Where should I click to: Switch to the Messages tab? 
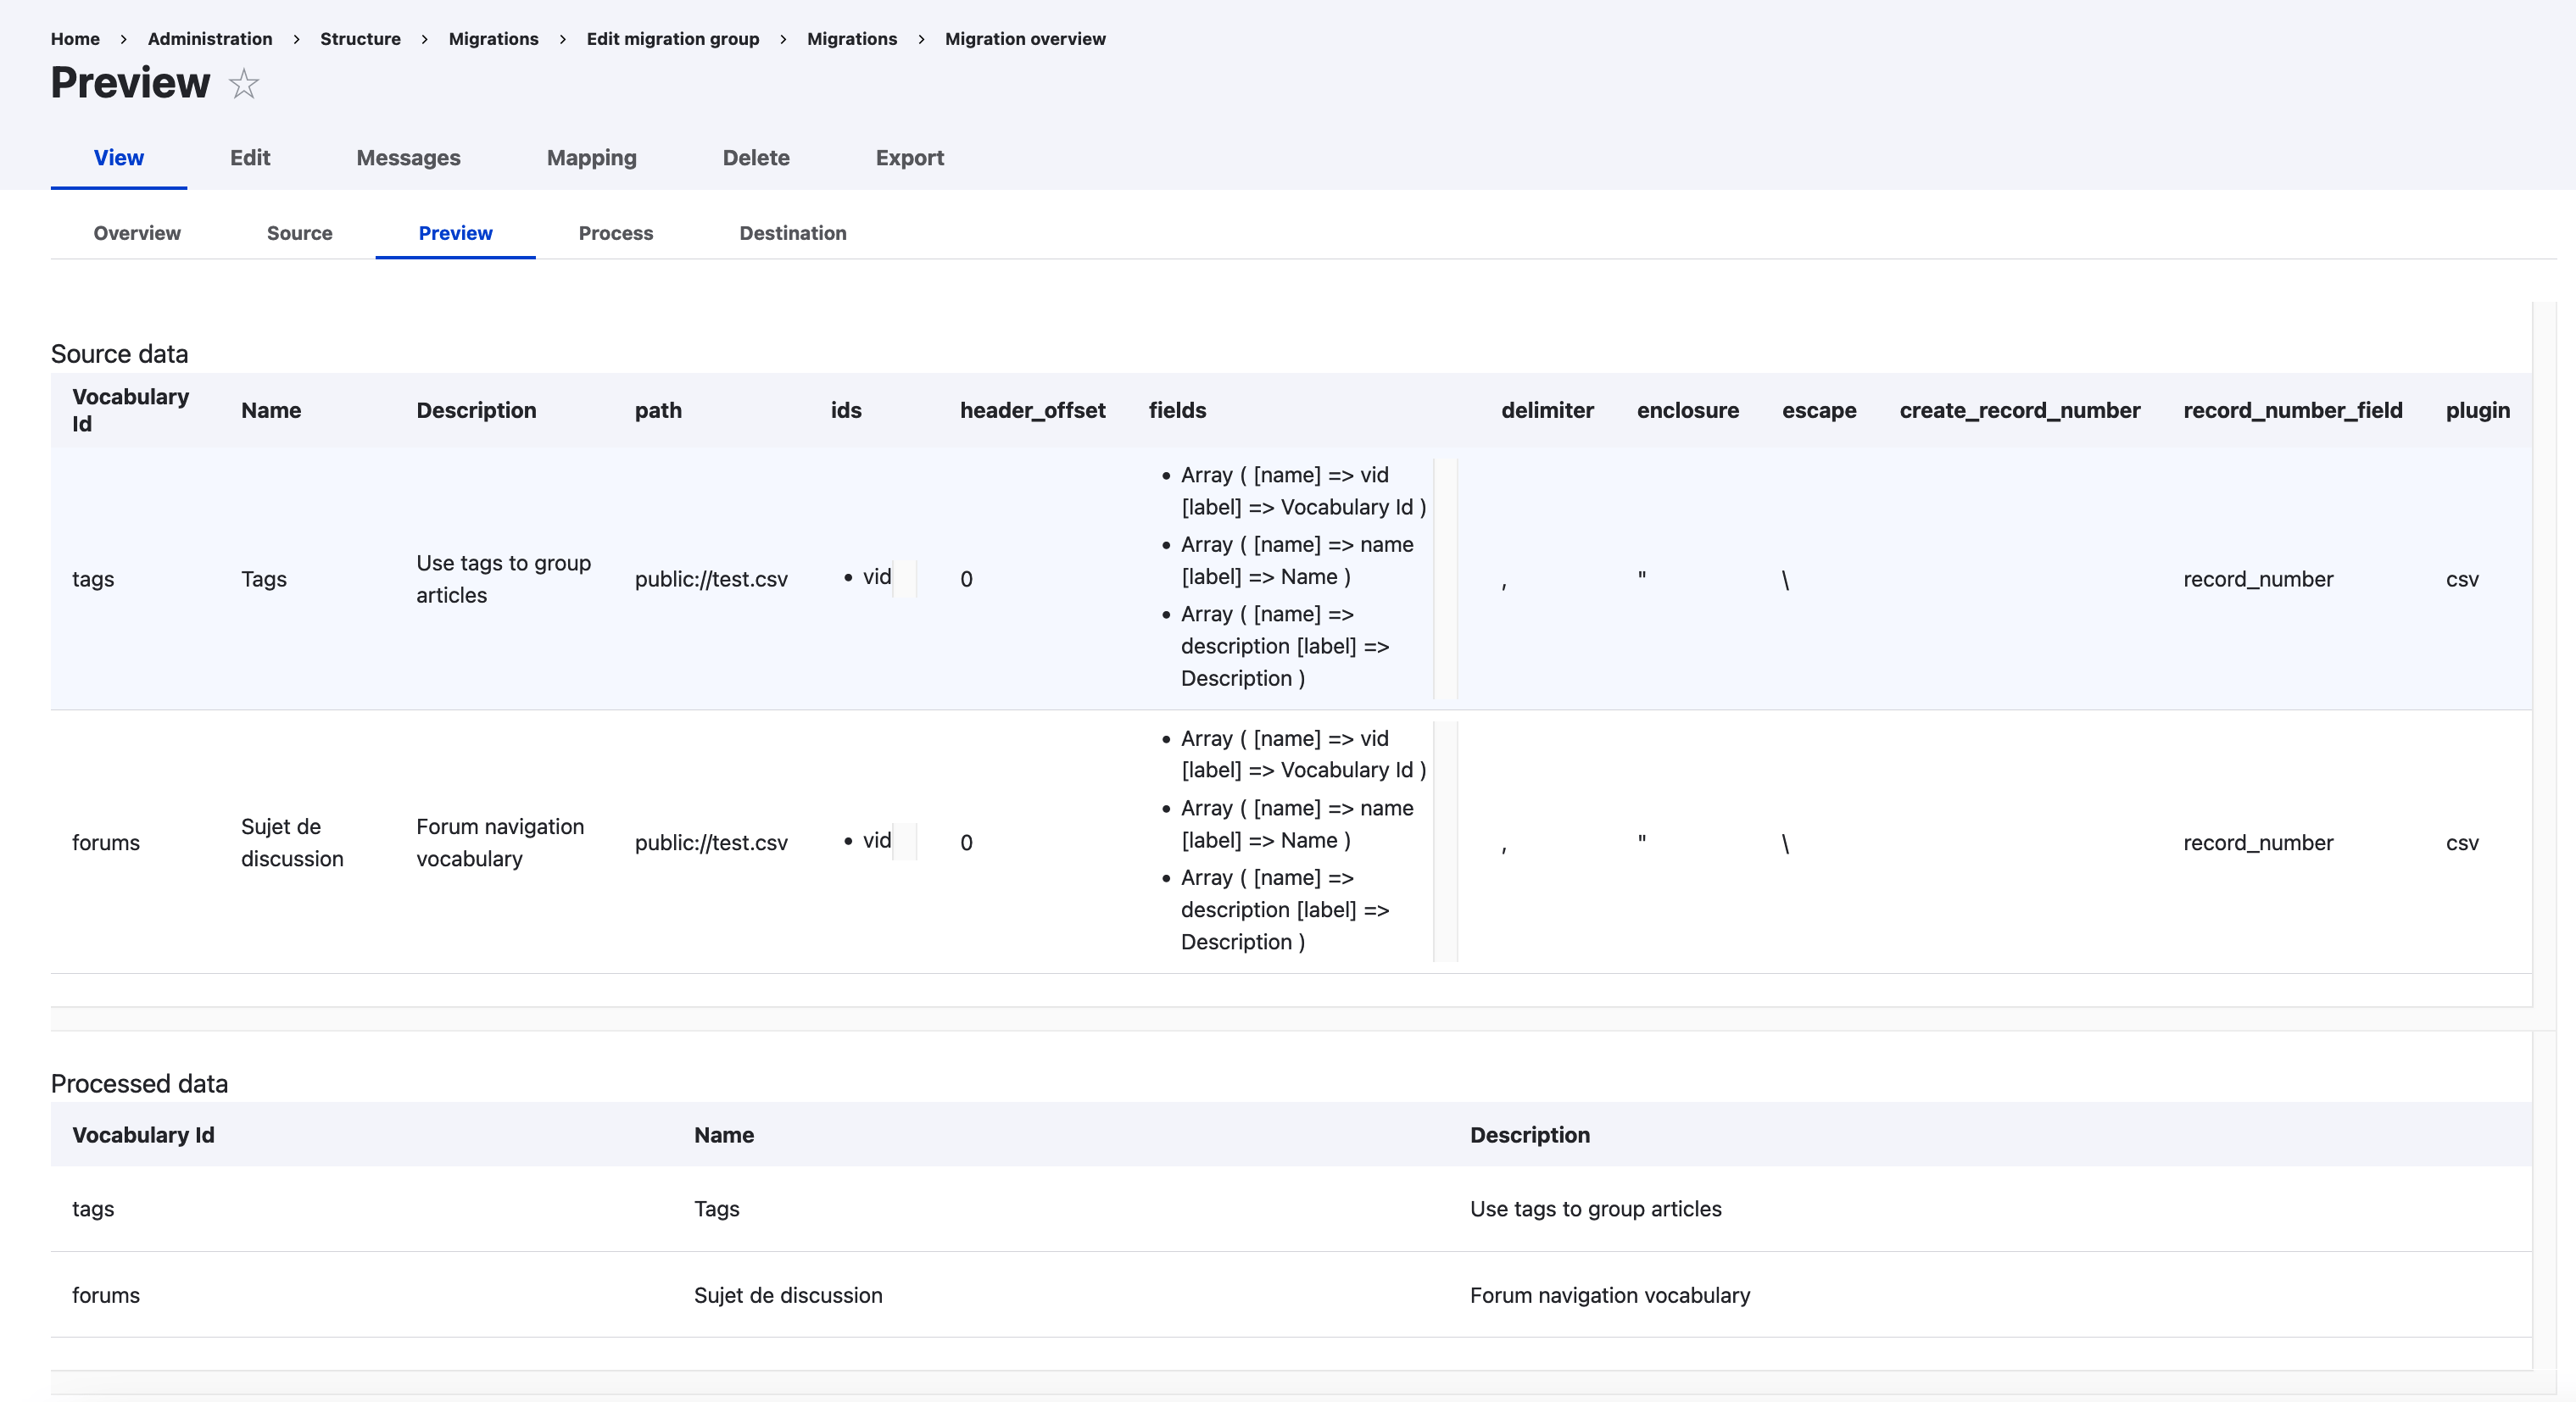pos(408,158)
